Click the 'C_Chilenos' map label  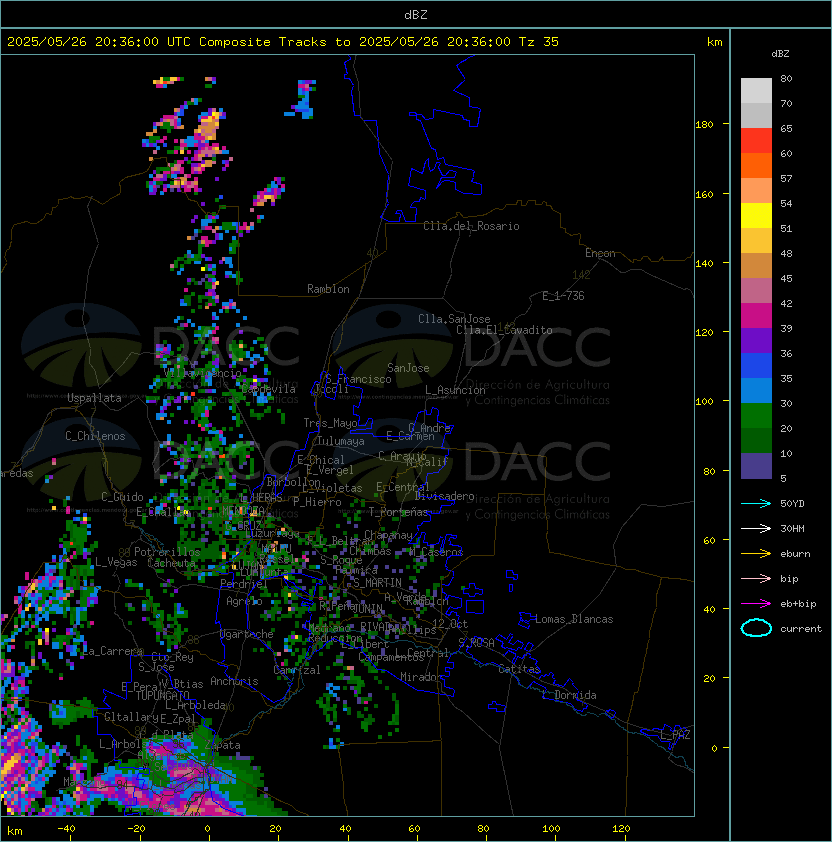coord(95,436)
